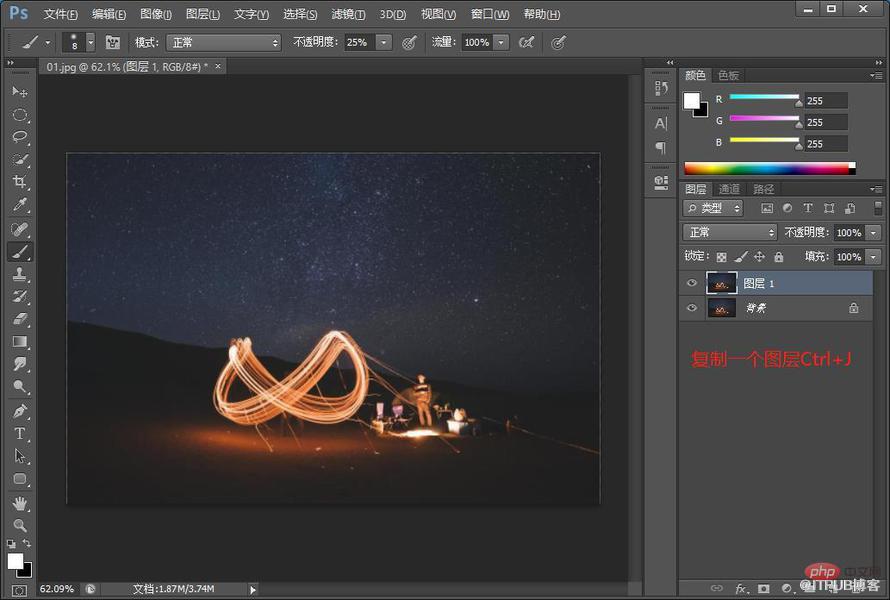Toggle lock all padlock in Layers panel
This screenshot has height=600, width=890.
point(779,257)
